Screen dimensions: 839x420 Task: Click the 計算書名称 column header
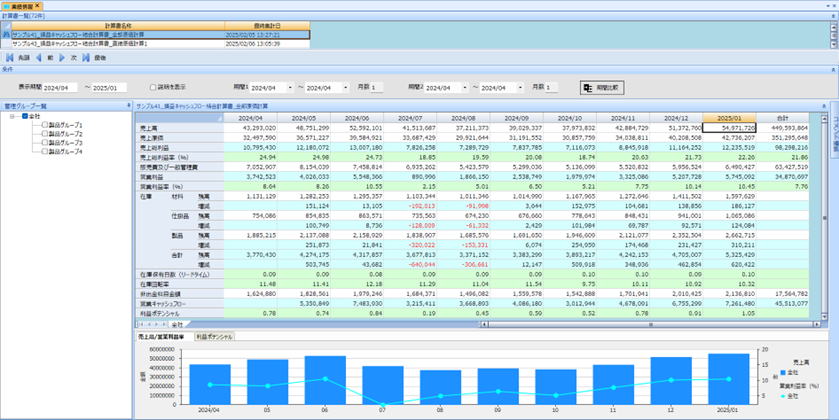pyautogui.click(x=118, y=25)
